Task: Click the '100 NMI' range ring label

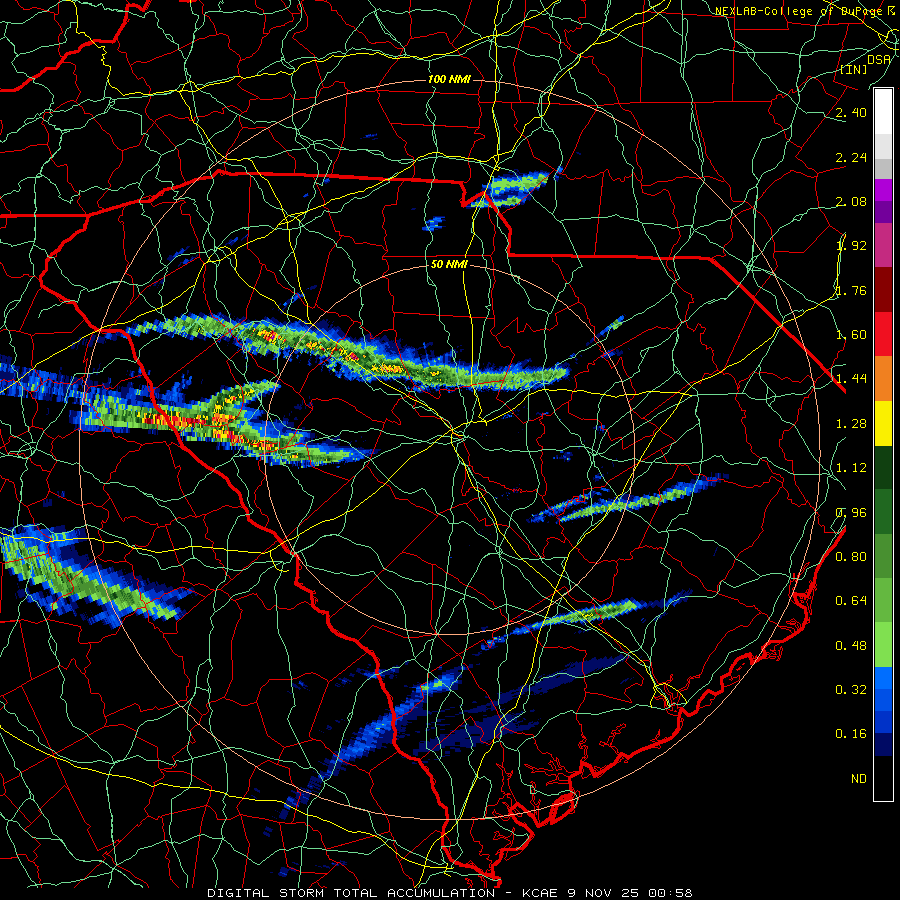Action: (x=449, y=79)
